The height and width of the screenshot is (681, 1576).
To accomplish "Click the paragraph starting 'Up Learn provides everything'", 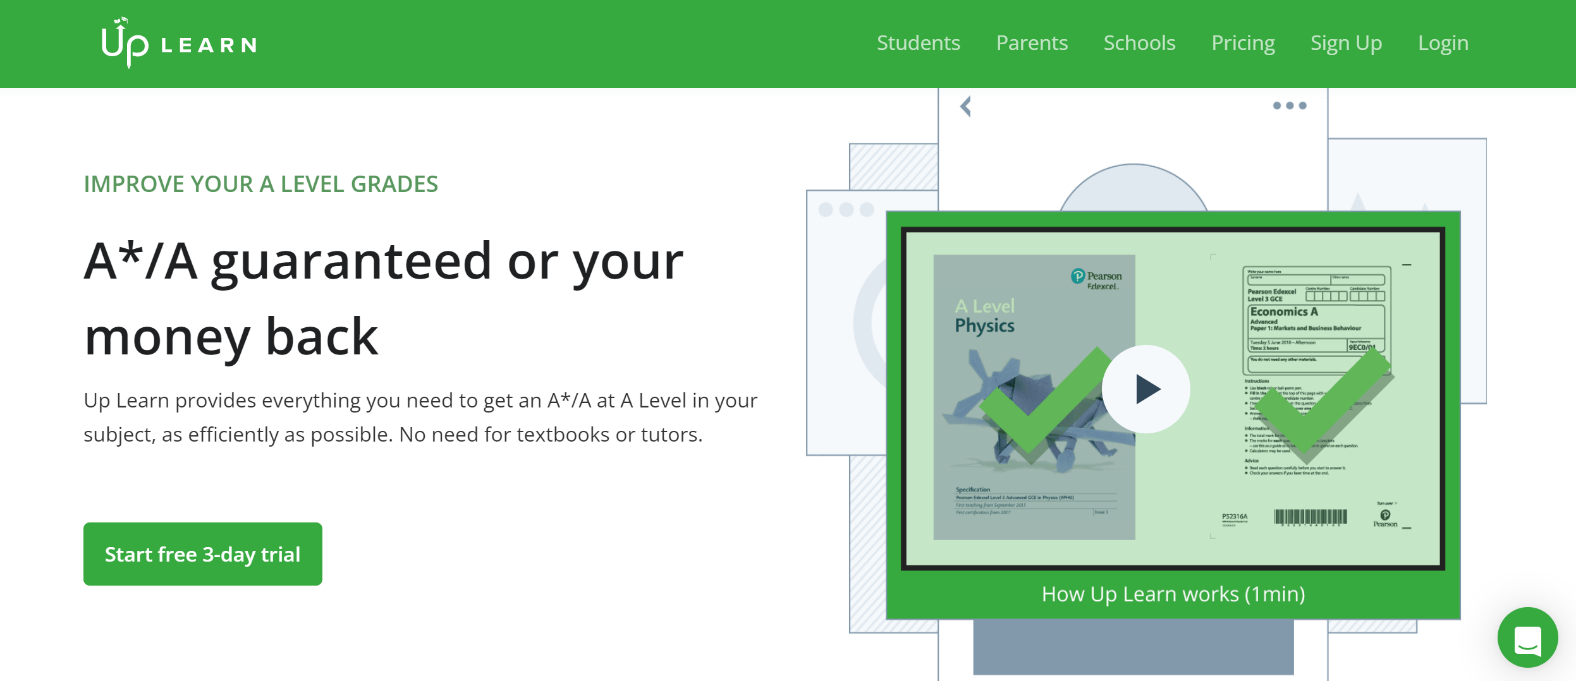I will point(420,417).
